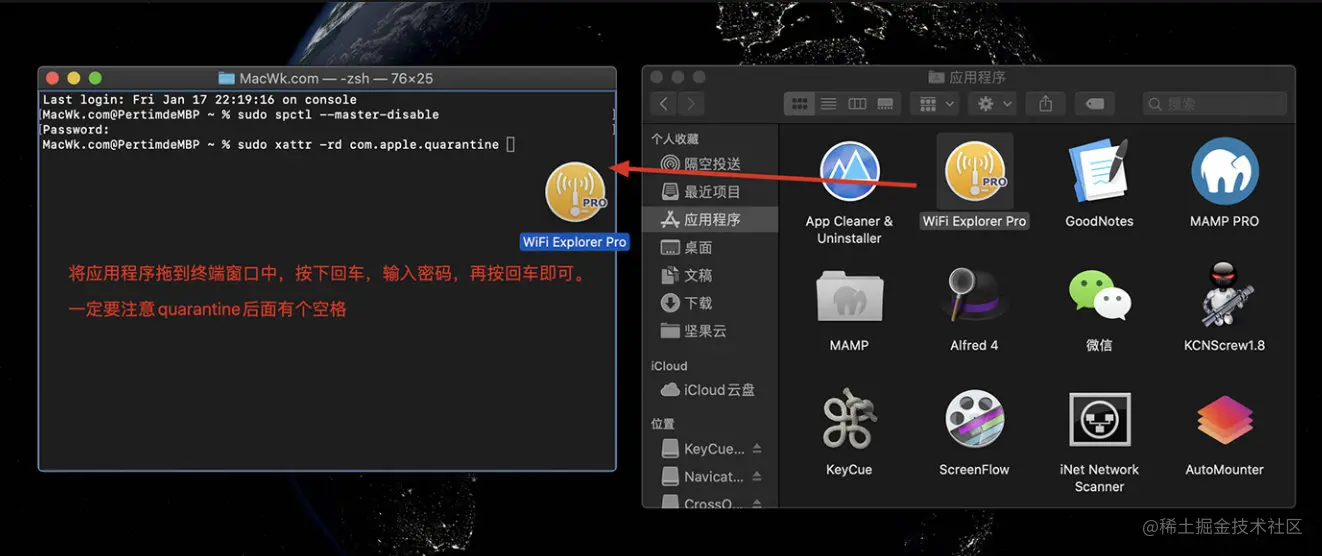Click the Finder edit tags button
The width and height of the screenshot is (1322, 556).
1095,103
